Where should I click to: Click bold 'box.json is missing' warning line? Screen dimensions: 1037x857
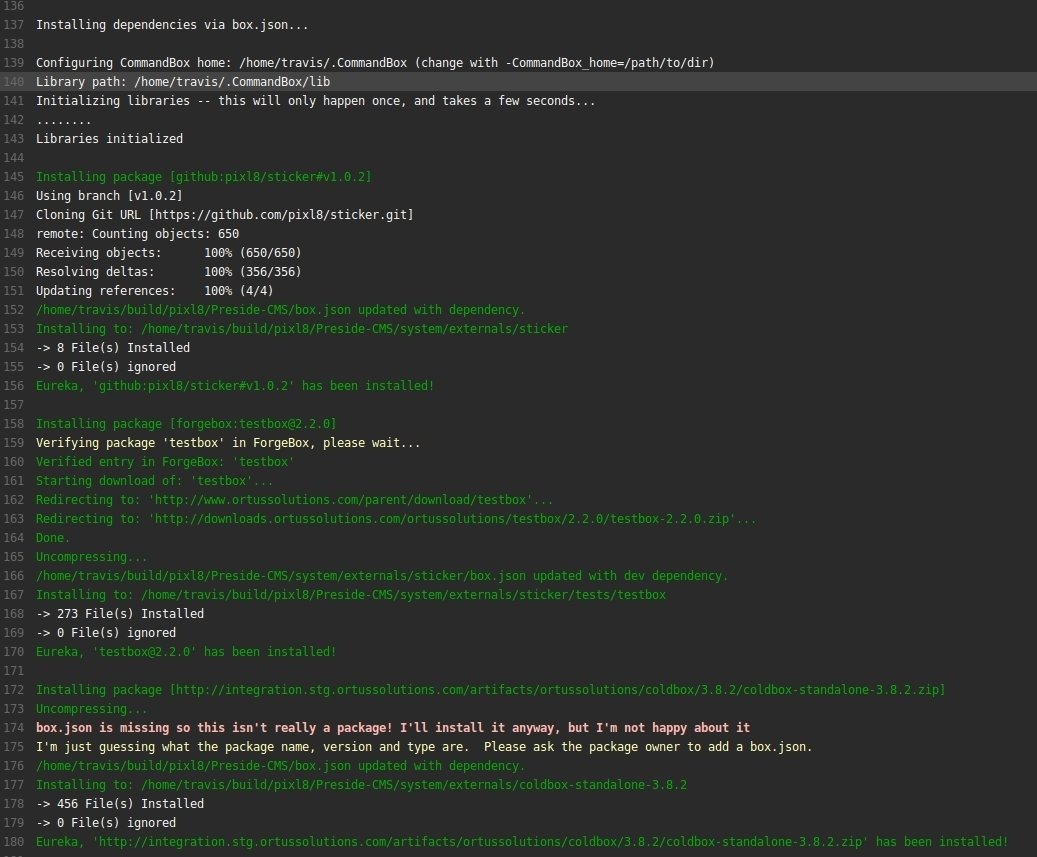(x=393, y=728)
